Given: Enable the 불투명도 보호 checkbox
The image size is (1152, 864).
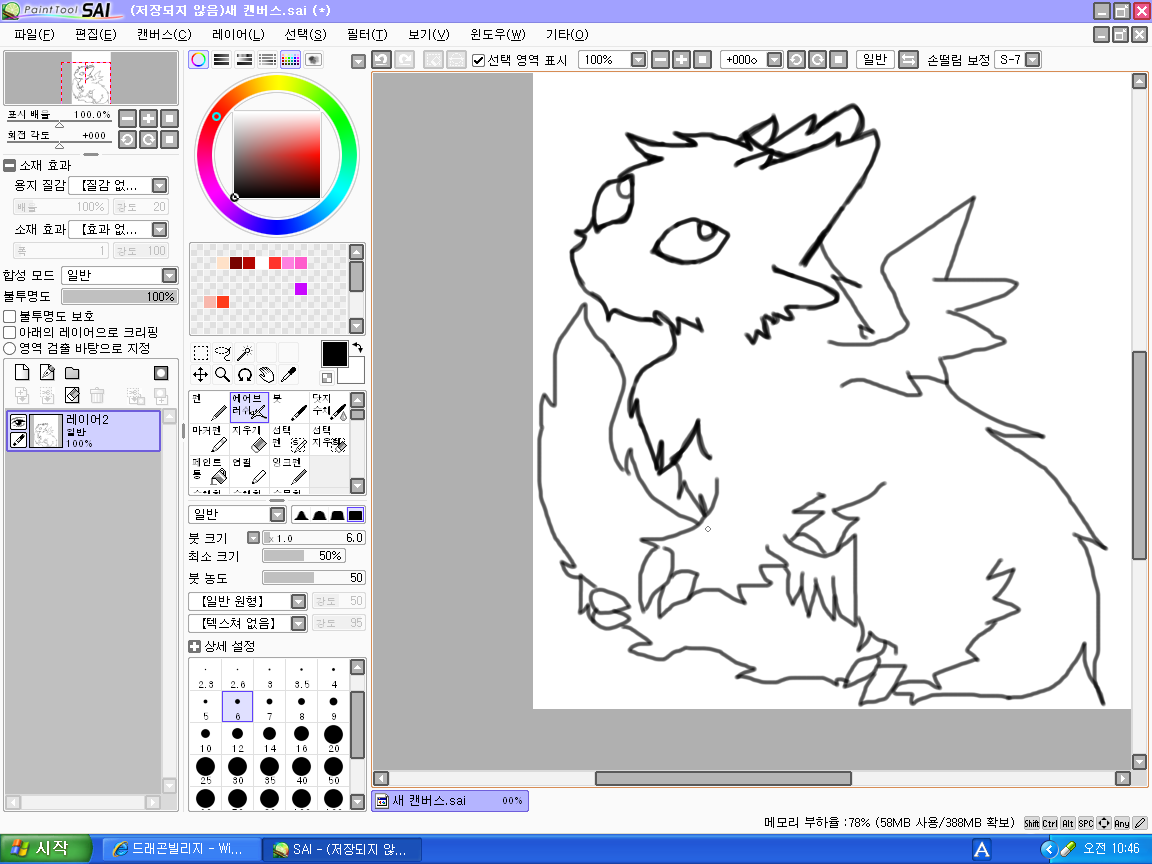Looking at the screenshot, I should 10,316.
